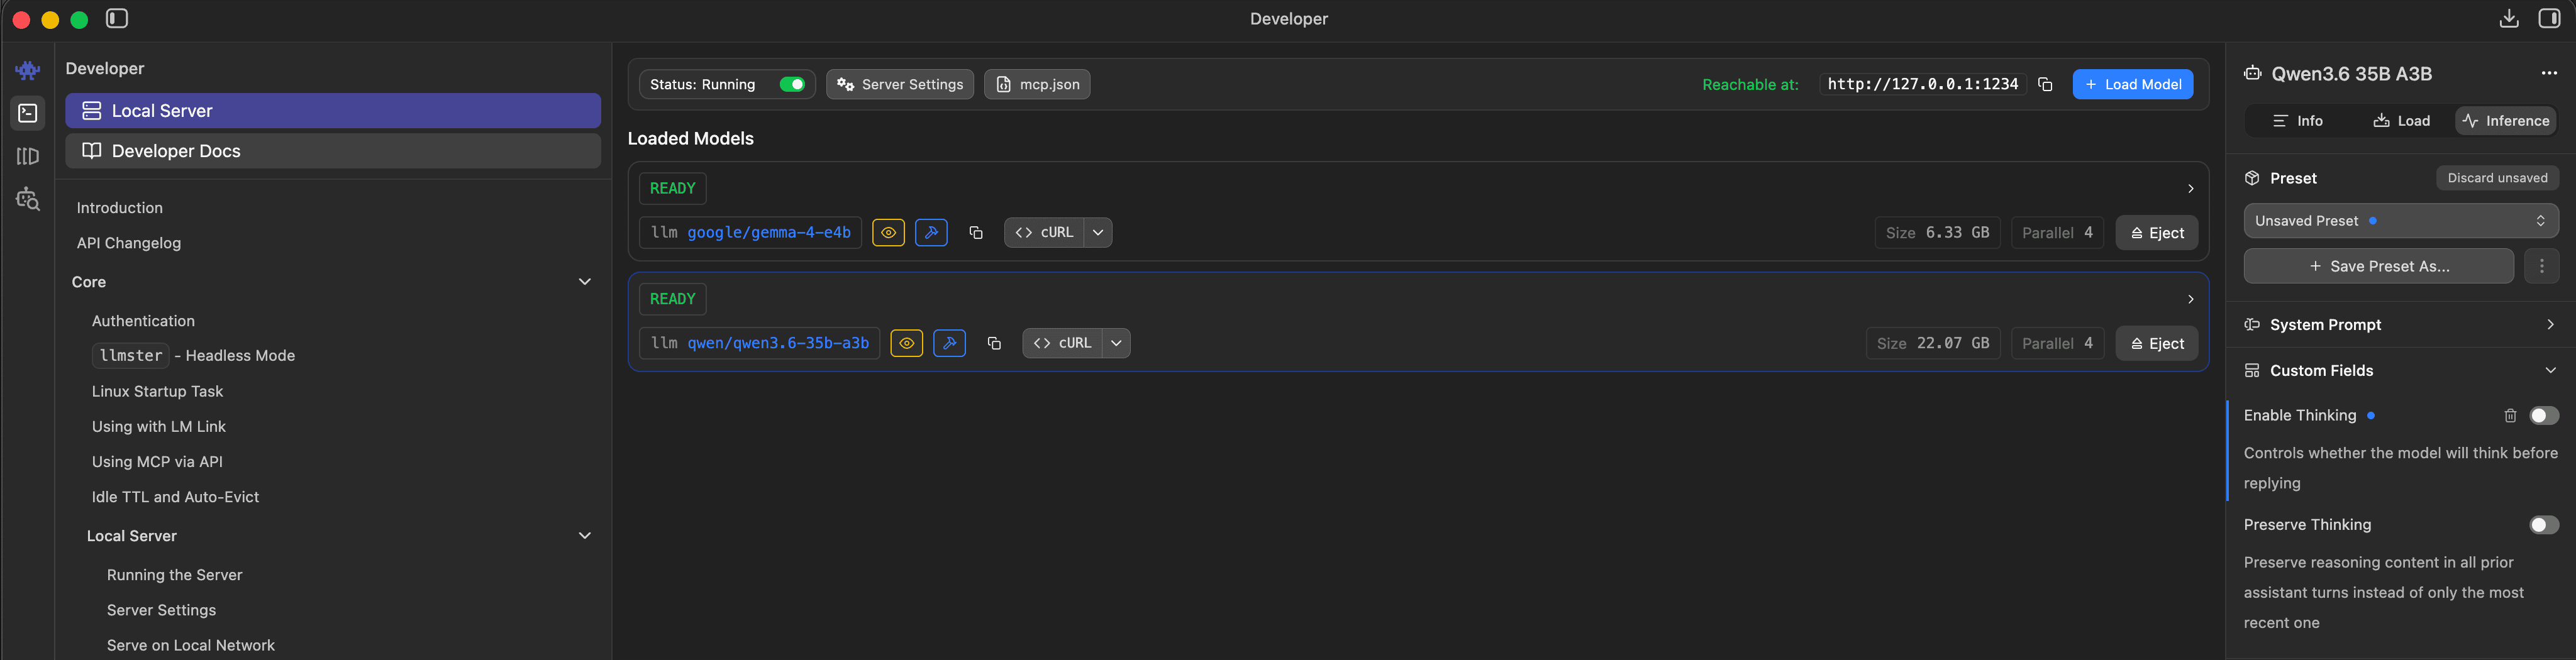Click the Size 22.07 GB value
The image size is (2576, 660).
click(x=1933, y=344)
